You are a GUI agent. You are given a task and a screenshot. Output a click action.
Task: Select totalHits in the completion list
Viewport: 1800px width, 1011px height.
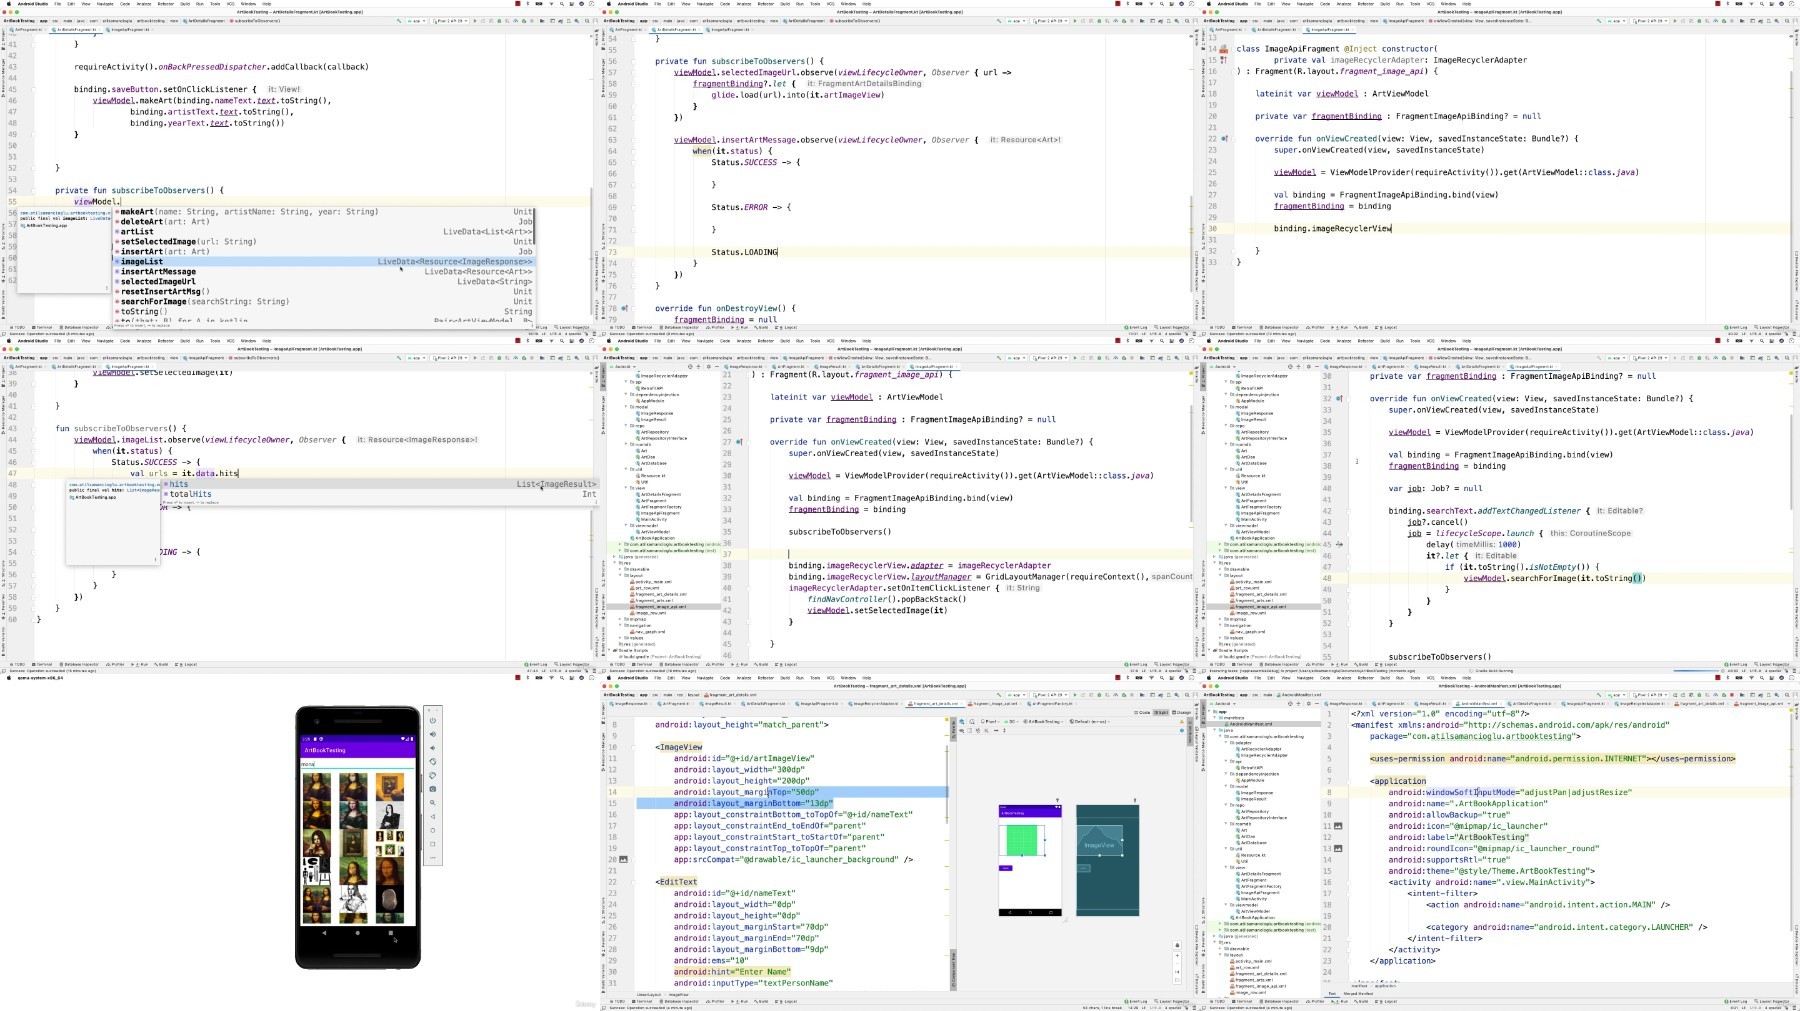[190, 494]
